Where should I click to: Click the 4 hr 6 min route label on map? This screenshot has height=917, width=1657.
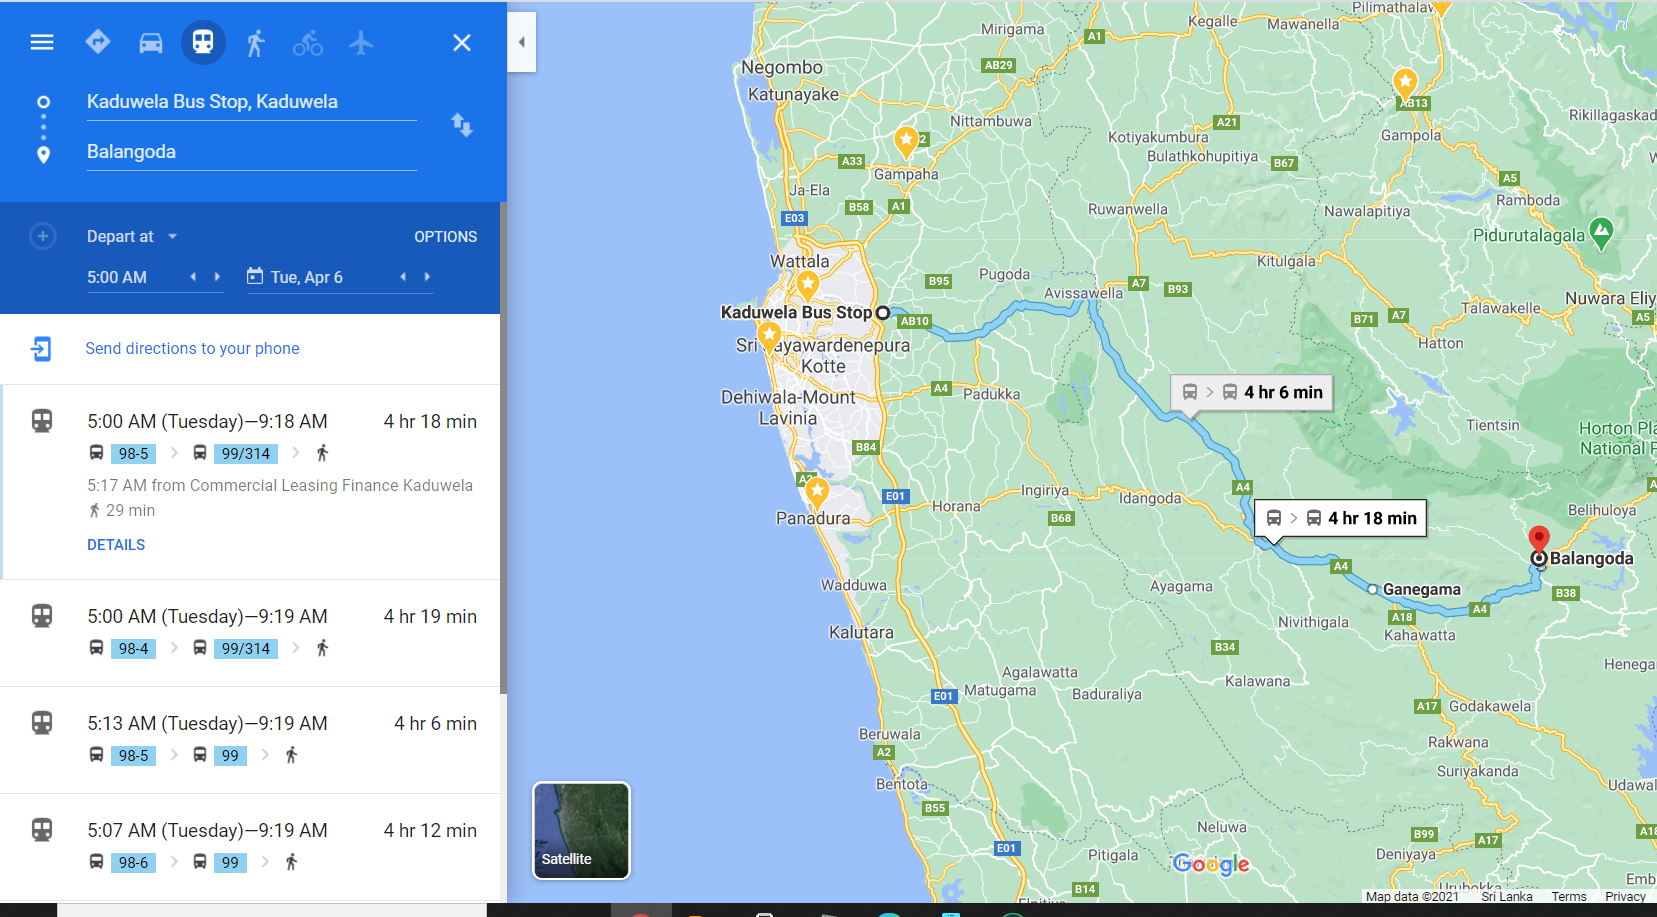(1252, 392)
